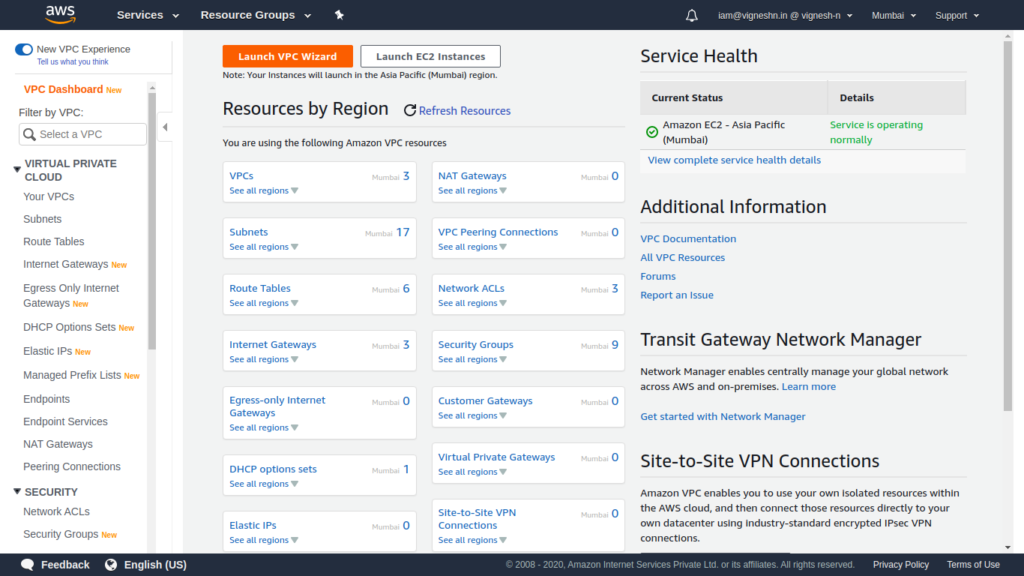View complete service health details
1024x576 pixels.
734,160
